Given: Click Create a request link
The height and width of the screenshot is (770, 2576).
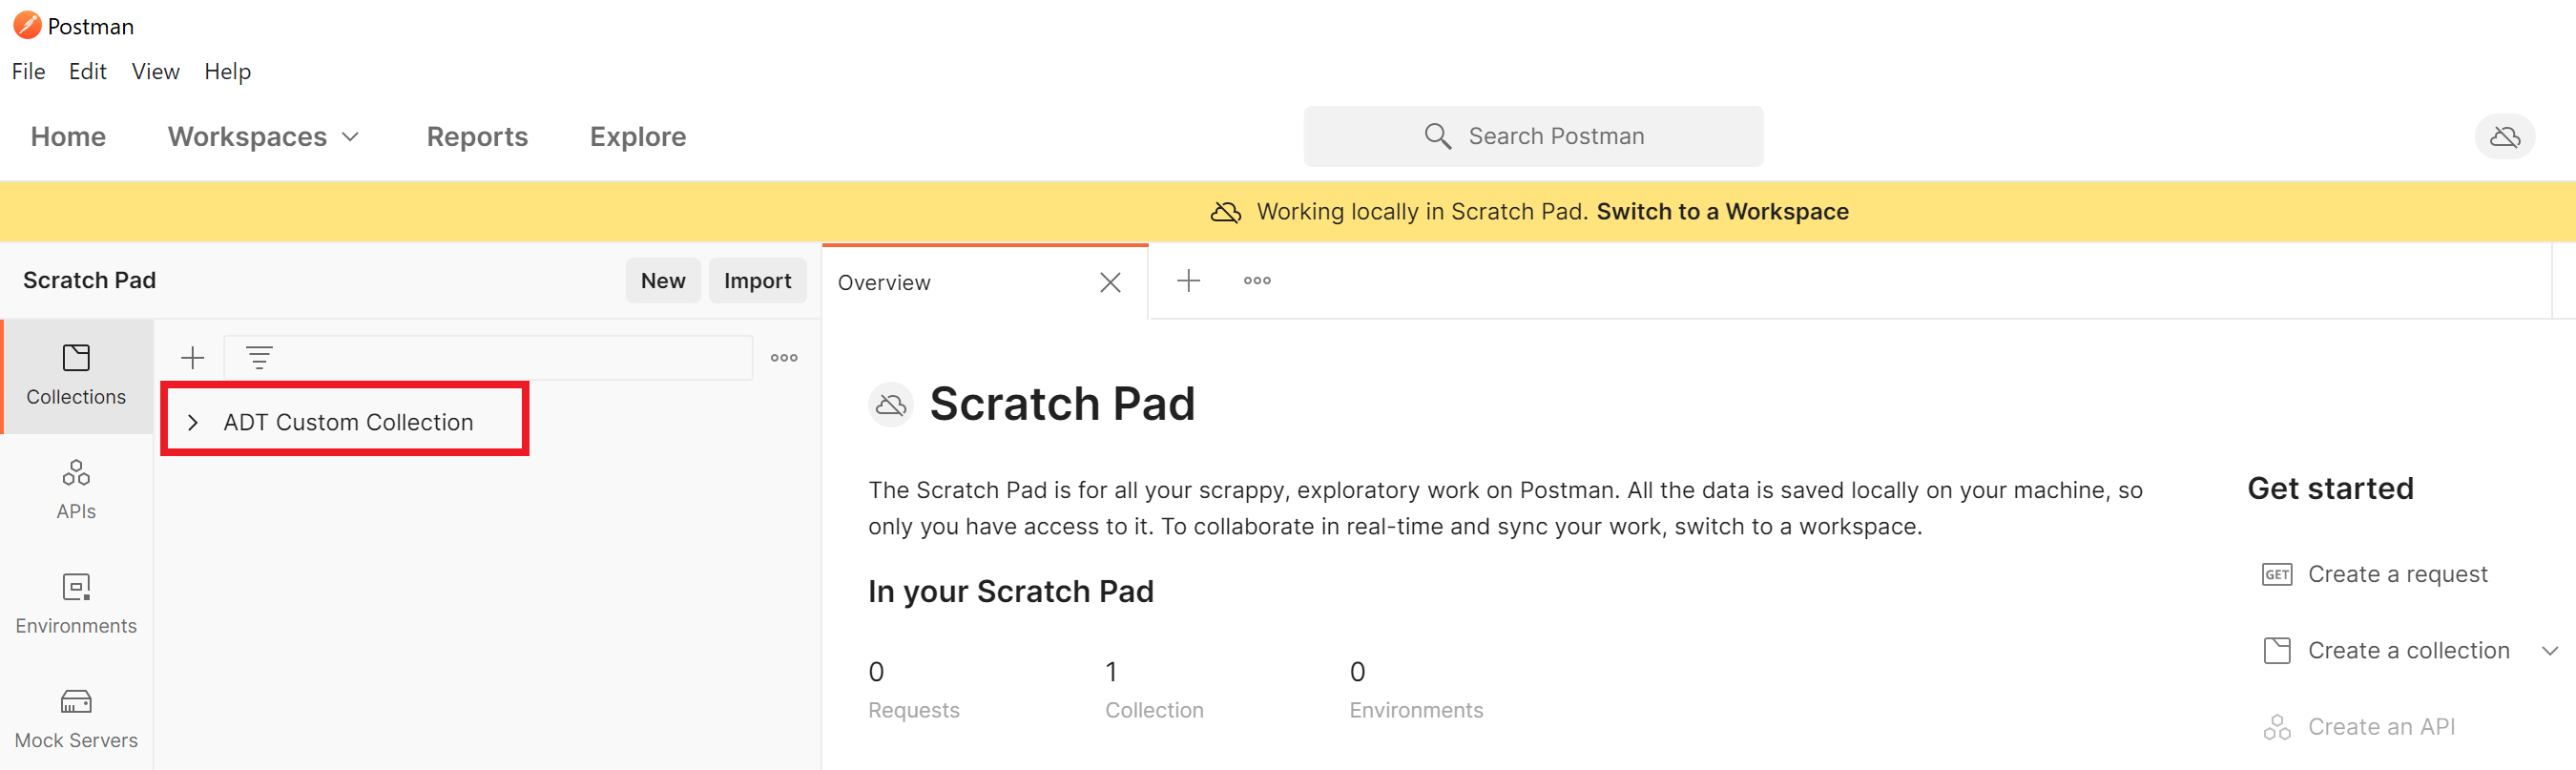Looking at the screenshot, I should (2397, 575).
